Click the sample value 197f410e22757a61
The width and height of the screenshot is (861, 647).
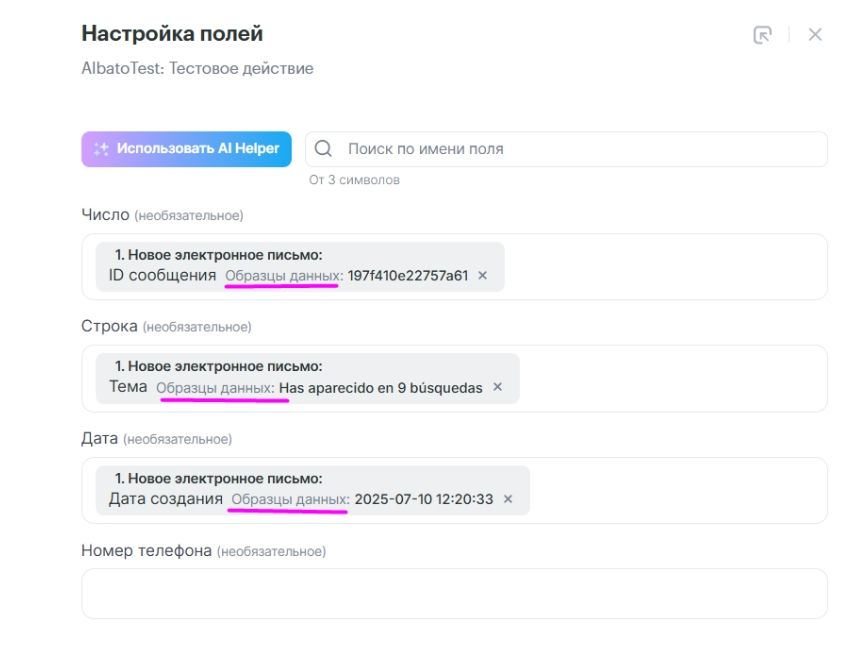[408, 276]
